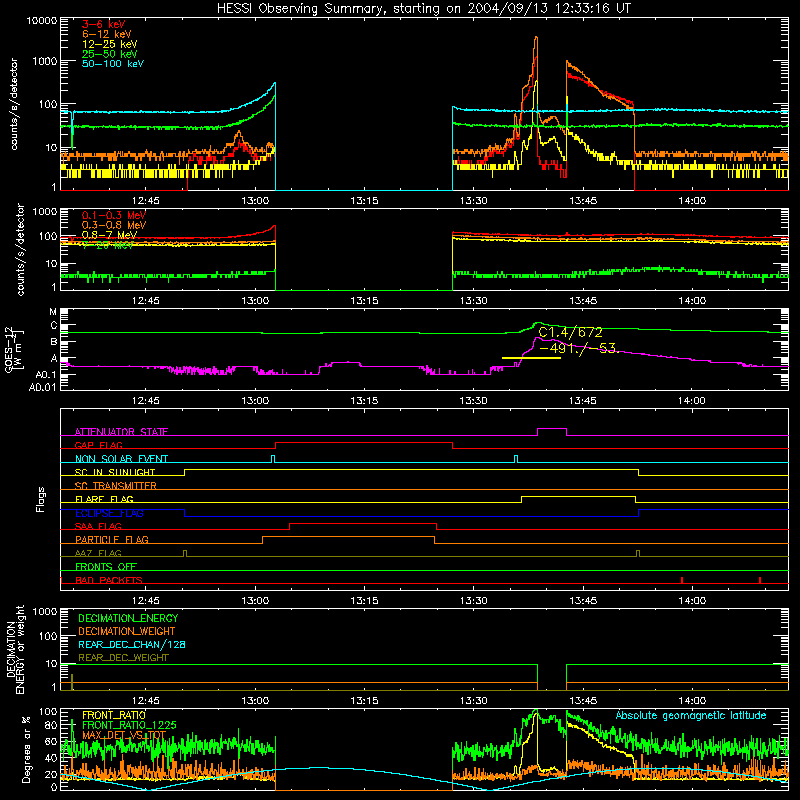Click the 13:45 time tick under MeV panel
The image size is (800, 800).
click(x=583, y=301)
